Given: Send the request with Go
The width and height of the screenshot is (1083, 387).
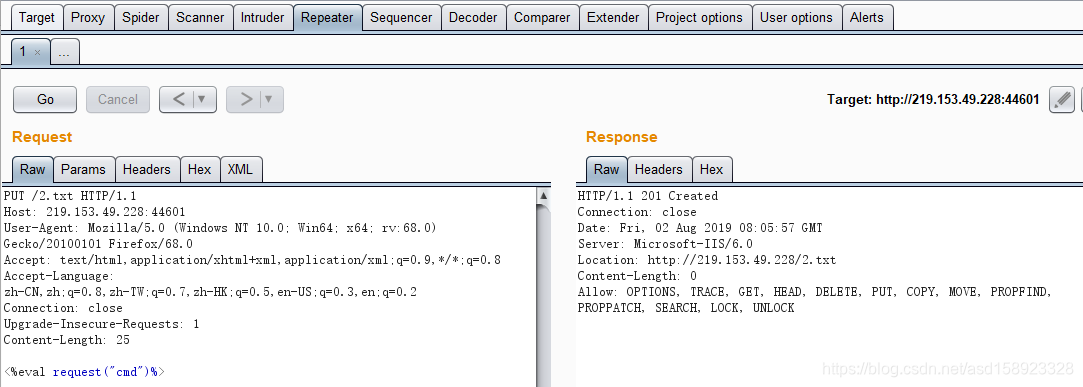Looking at the screenshot, I should pos(46,100).
